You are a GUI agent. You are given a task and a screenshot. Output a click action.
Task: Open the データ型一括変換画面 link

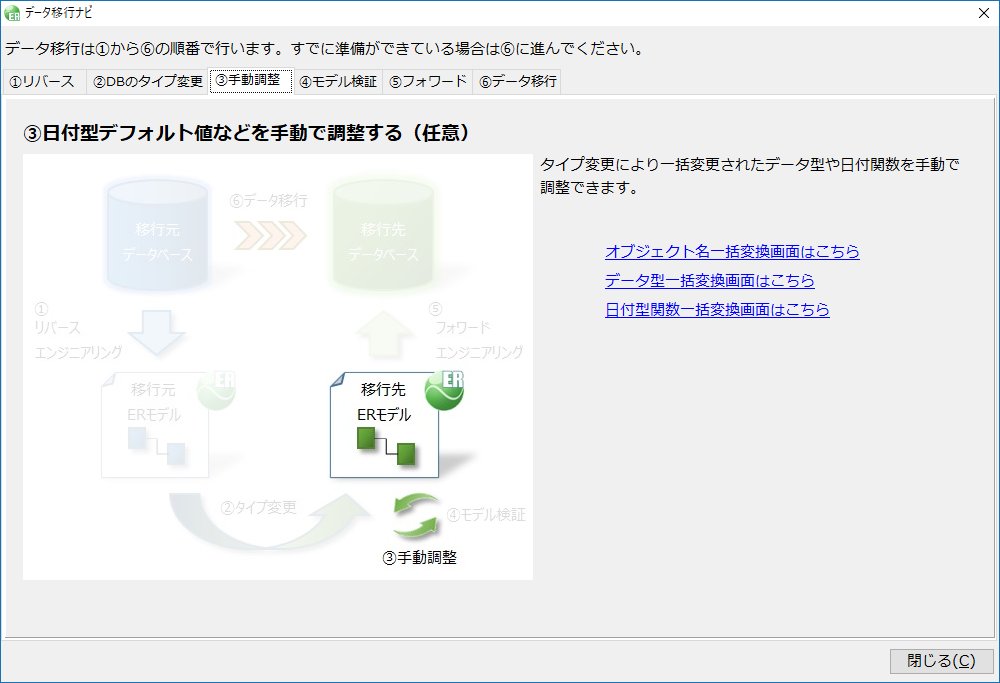[x=709, y=281]
